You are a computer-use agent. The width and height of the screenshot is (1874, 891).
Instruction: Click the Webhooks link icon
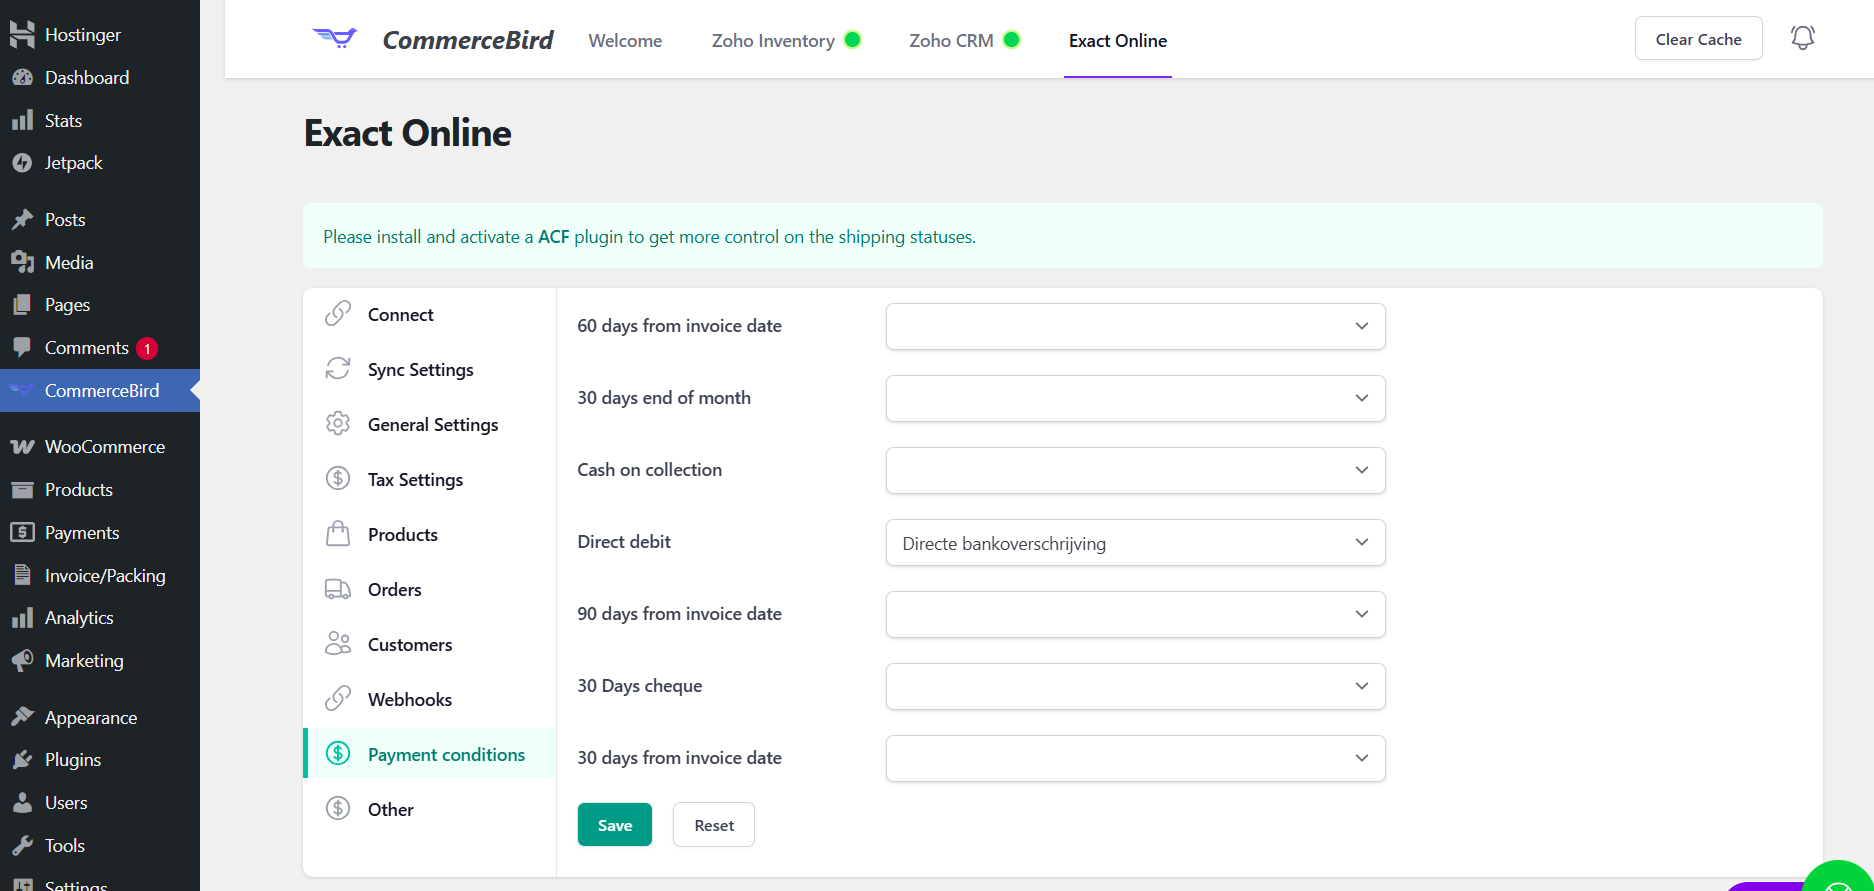pyautogui.click(x=338, y=699)
